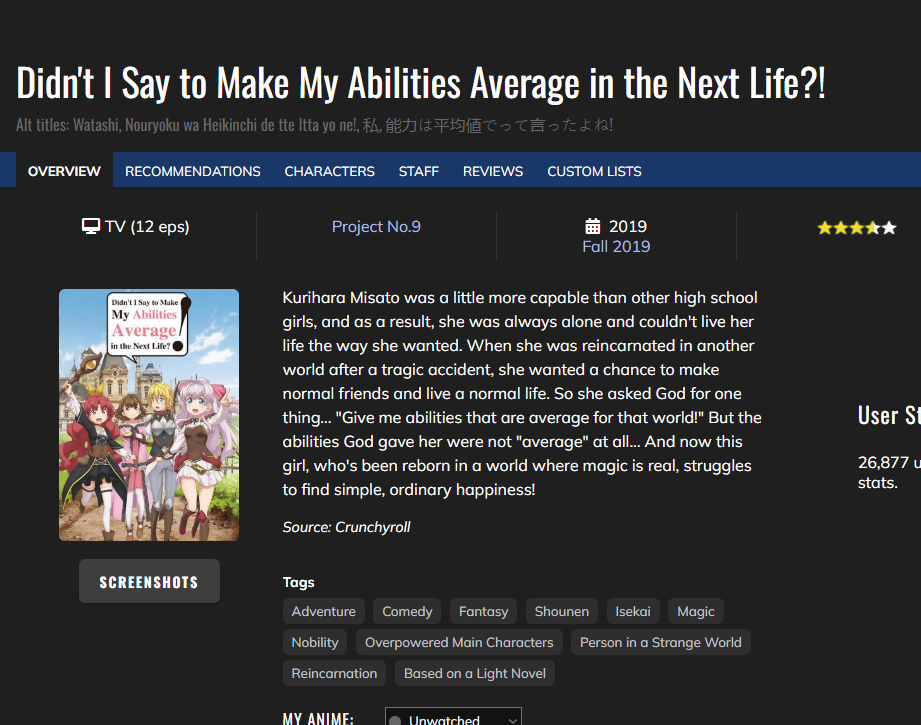Select the Overview tab

64,171
